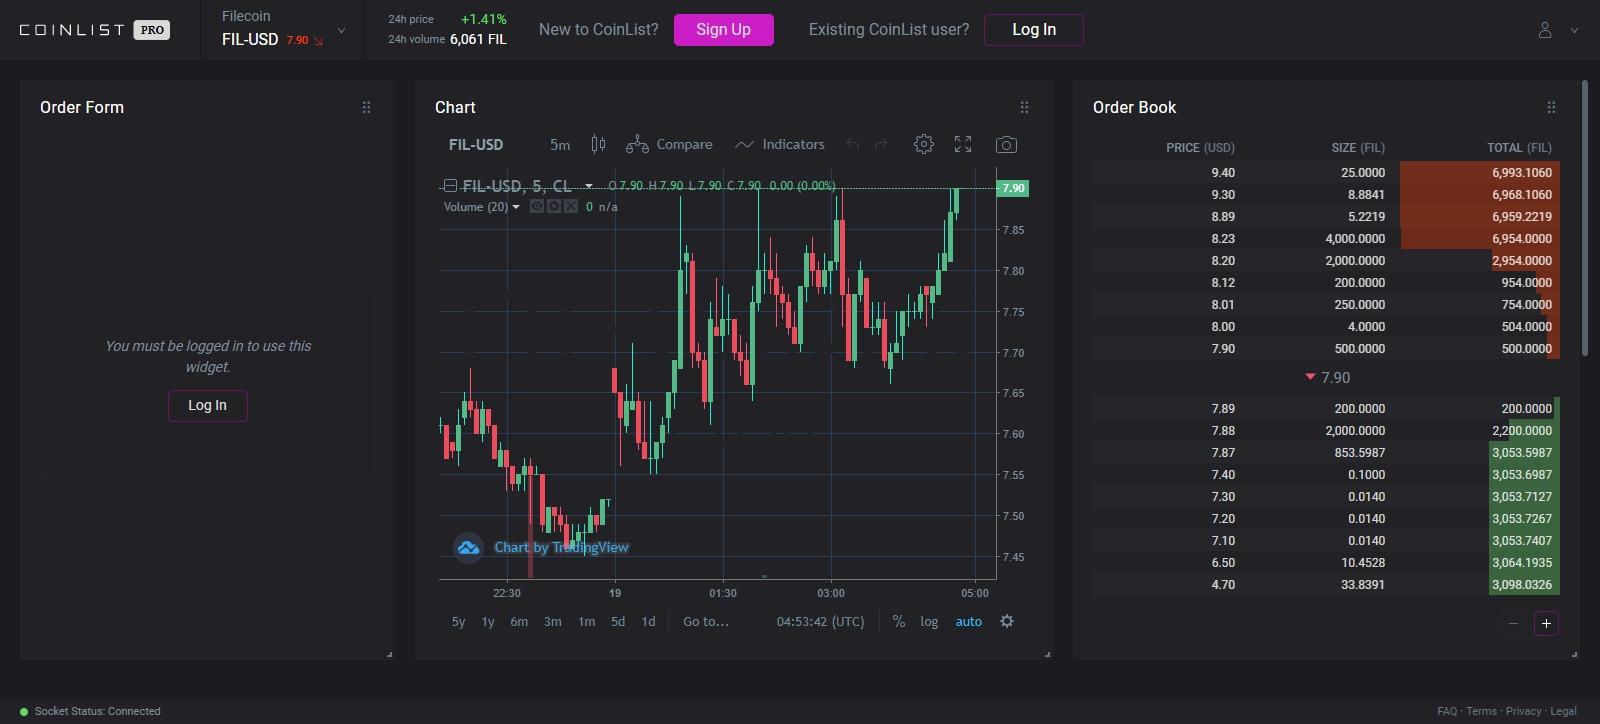Screen dimensions: 1600x724
Task: Select the 8.23 ask price row
Action: coord(1326,239)
